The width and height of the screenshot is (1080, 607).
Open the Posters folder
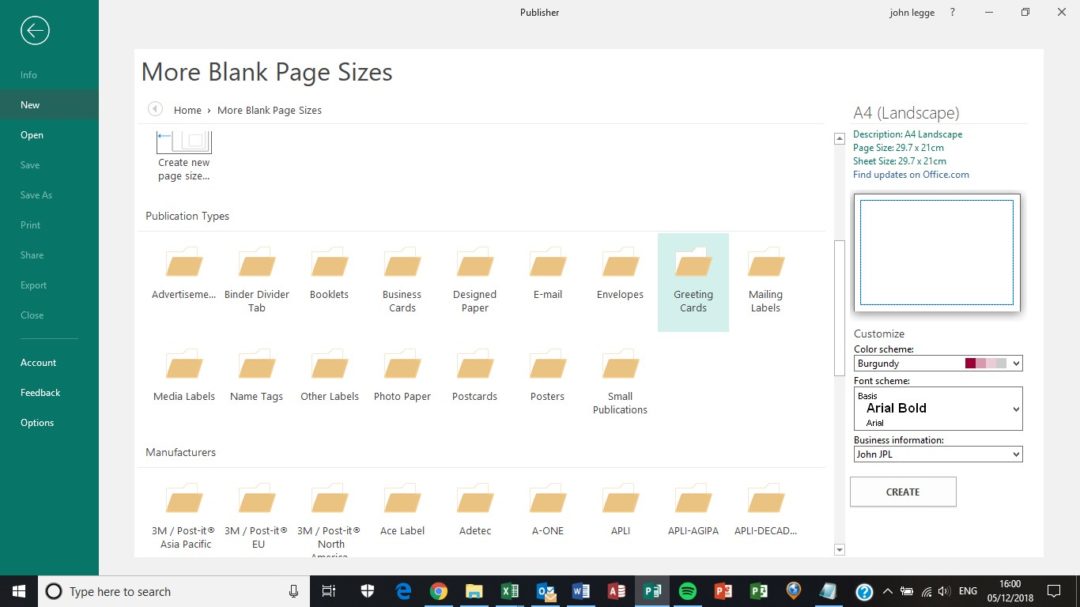click(x=548, y=376)
